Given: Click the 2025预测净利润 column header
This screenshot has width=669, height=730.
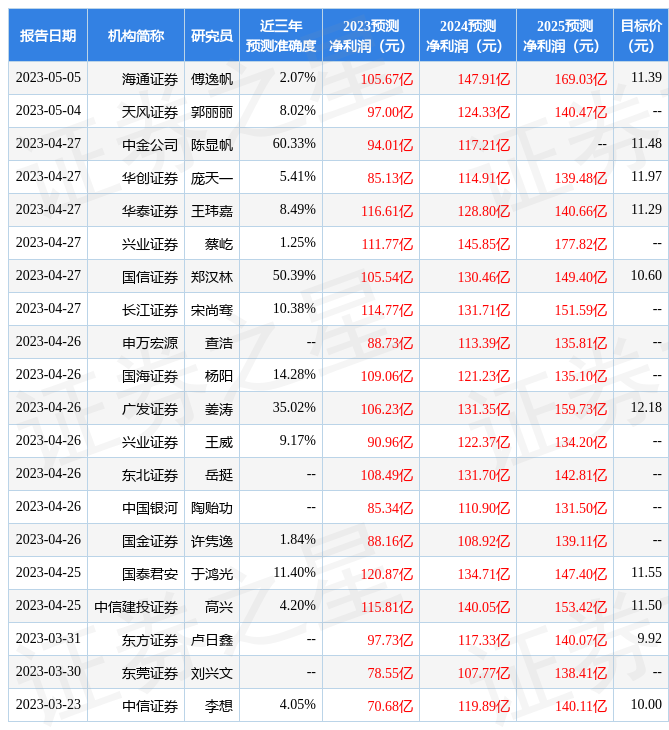Looking at the screenshot, I should point(565,35).
